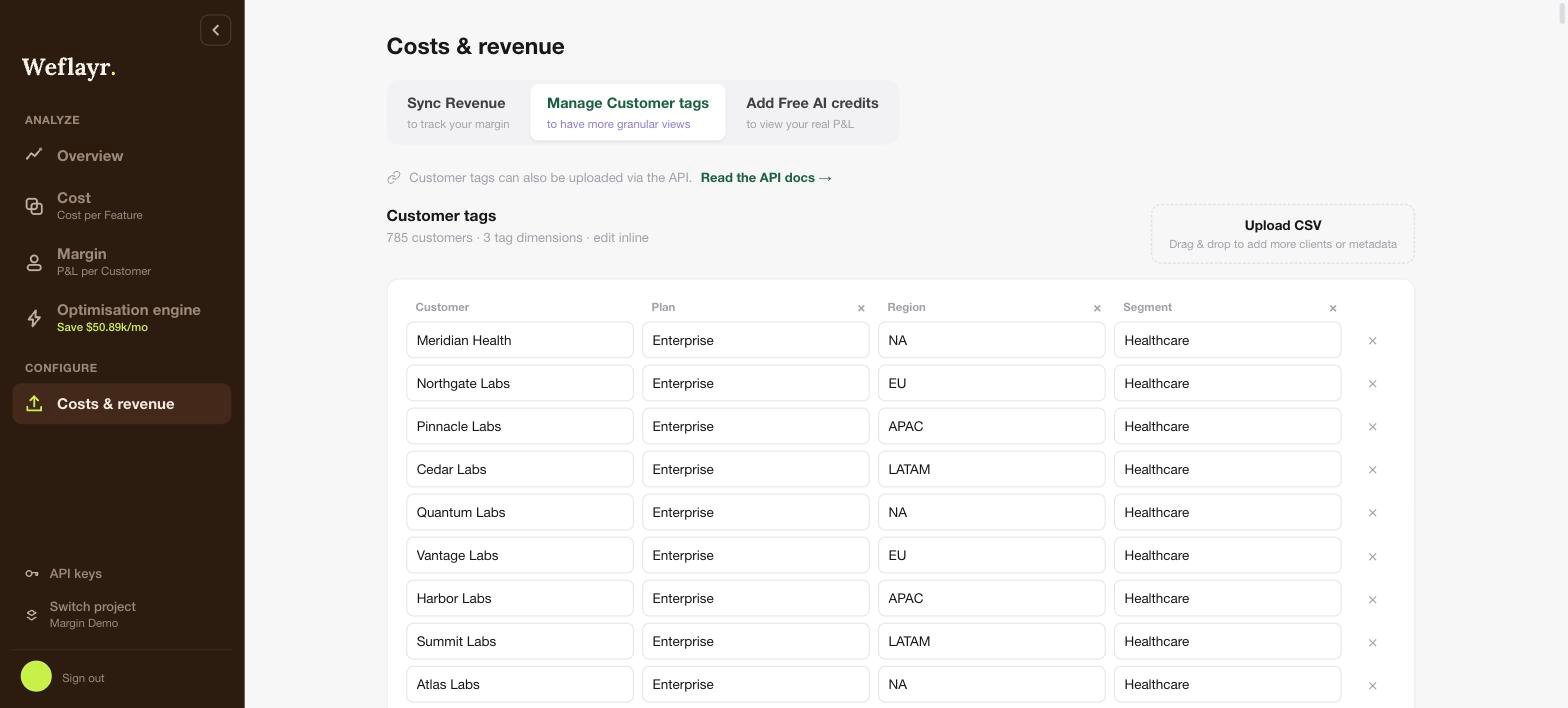Open the Cost section

point(121,205)
